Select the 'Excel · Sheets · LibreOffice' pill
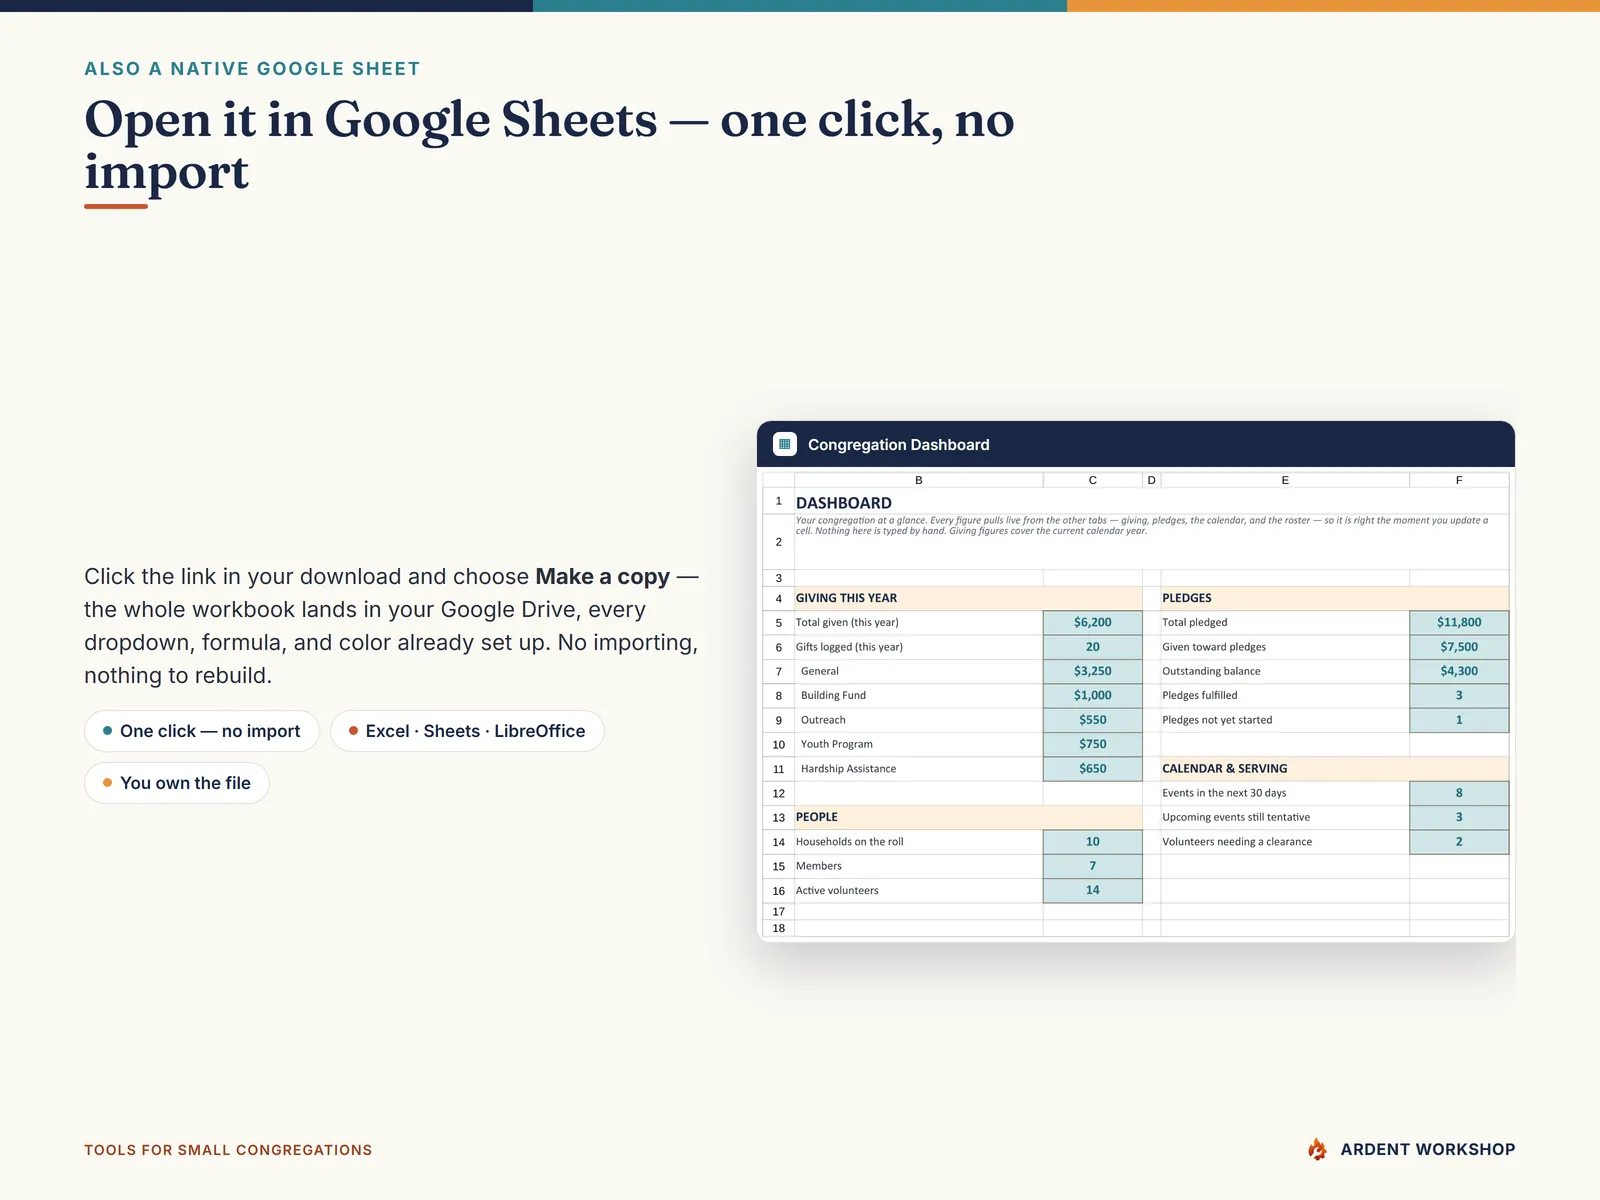 point(467,731)
